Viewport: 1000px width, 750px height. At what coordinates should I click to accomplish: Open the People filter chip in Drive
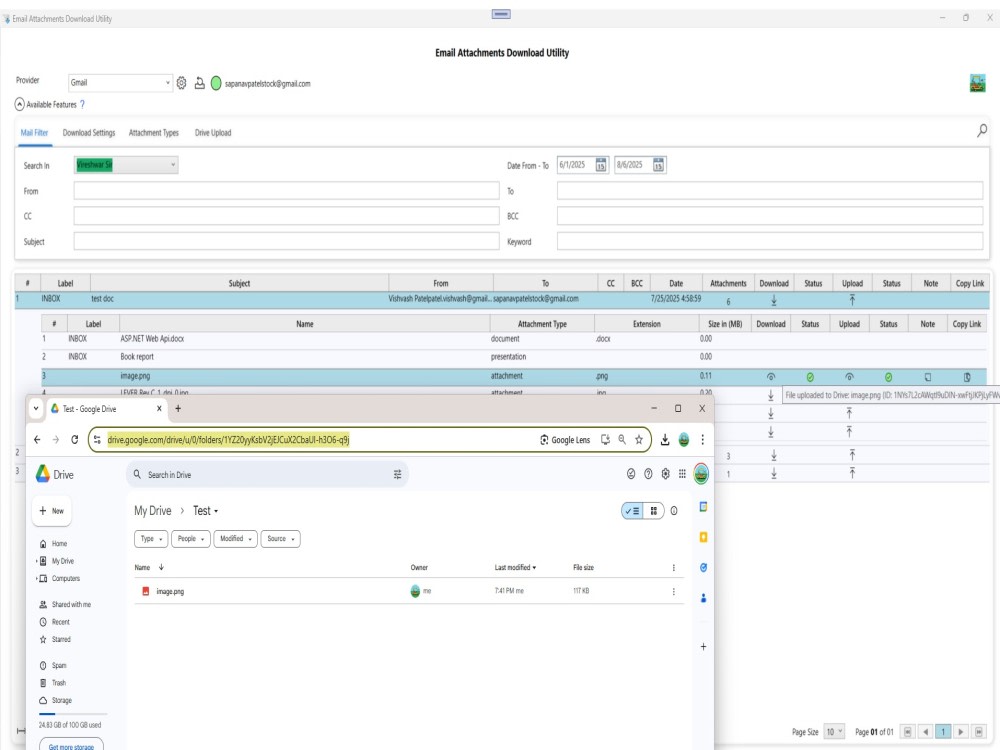(191, 539)
